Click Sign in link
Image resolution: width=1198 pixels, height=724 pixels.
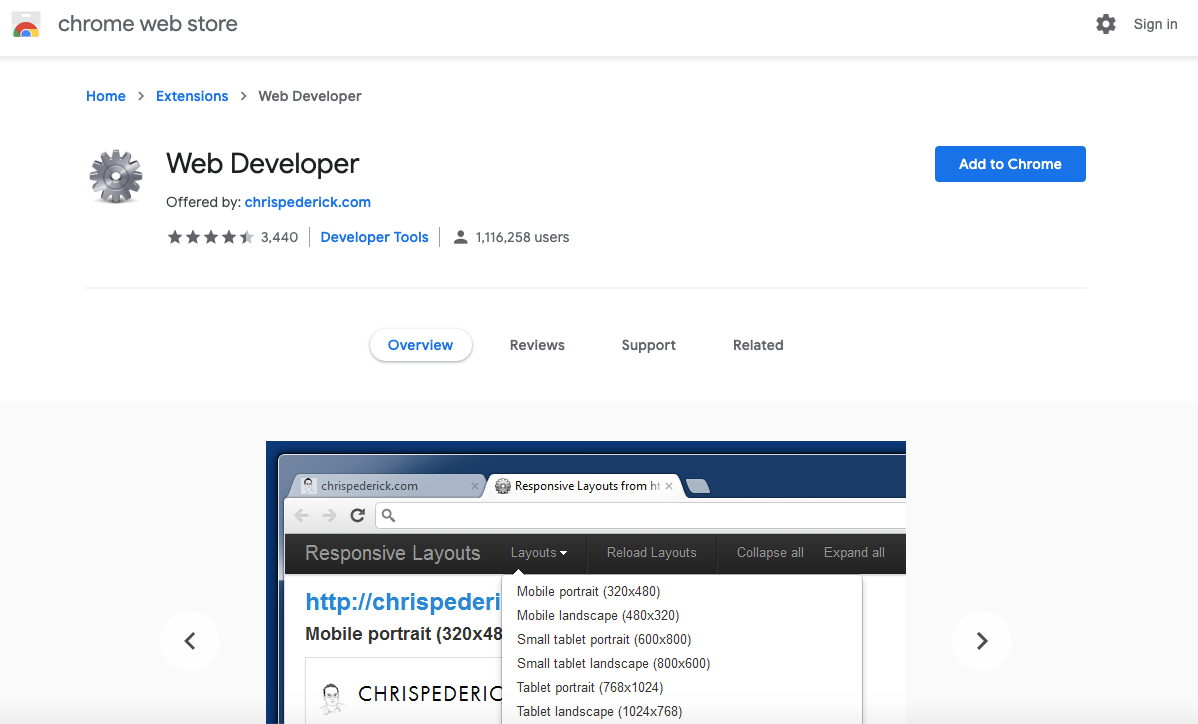tap(1155, 24)
